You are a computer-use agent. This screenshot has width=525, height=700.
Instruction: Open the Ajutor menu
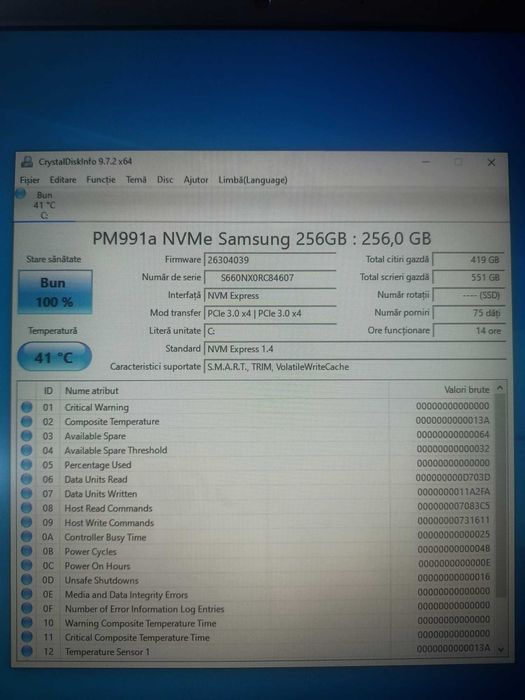click(196, 180)
